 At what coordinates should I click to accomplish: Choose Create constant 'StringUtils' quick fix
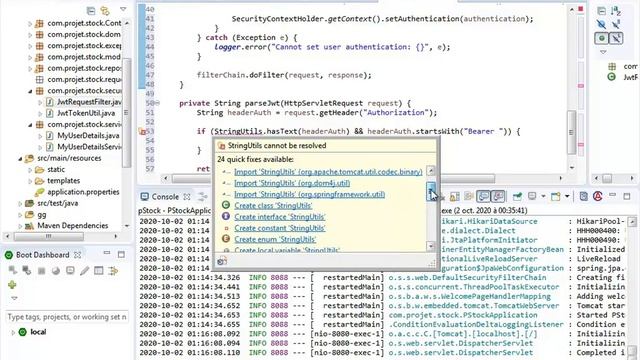pos(280,228)
